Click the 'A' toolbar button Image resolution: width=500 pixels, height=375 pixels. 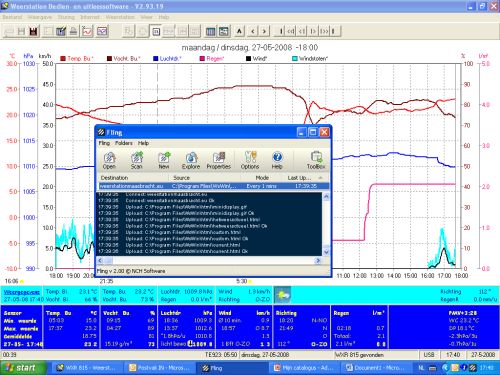[x=239, y=31]
